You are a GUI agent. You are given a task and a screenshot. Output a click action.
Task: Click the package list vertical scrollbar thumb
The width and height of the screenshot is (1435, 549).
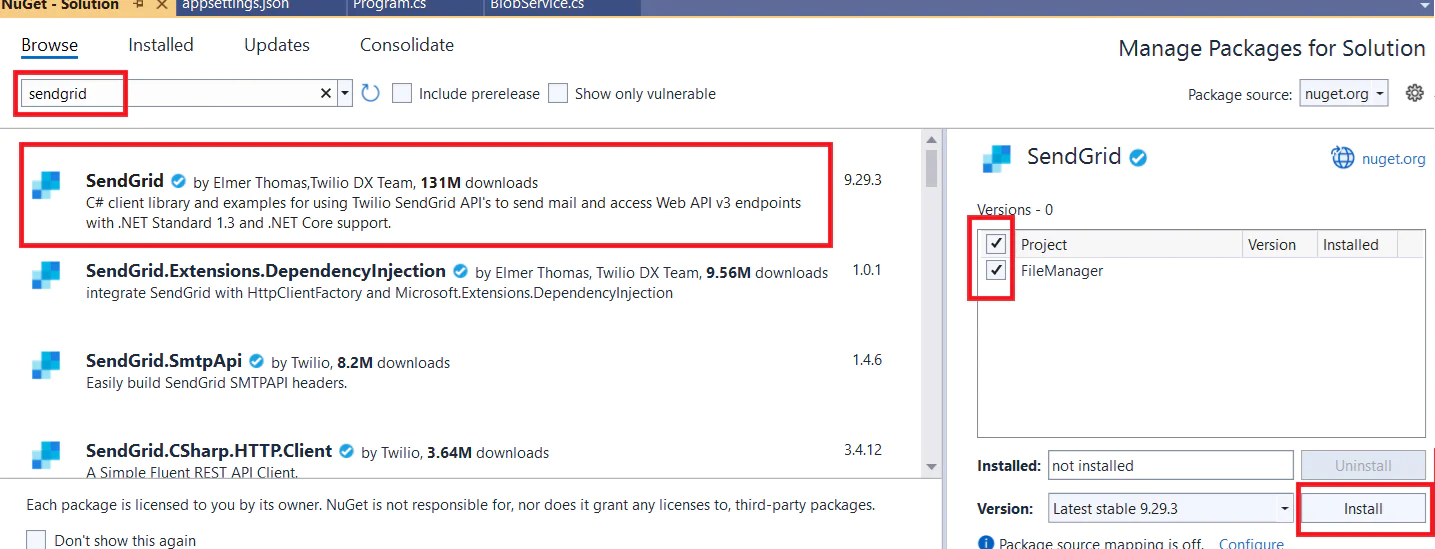(x=932, y=168)
